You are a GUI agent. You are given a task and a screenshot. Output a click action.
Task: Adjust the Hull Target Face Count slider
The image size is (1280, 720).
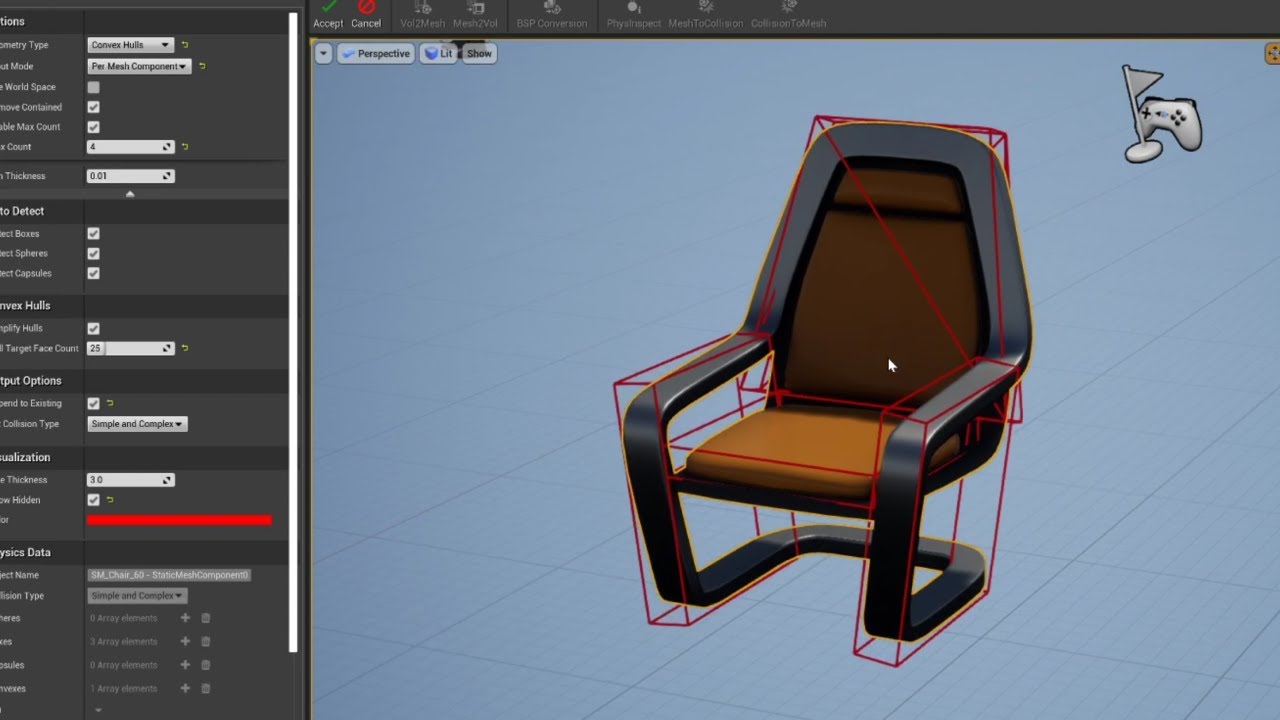click(131, 348)
